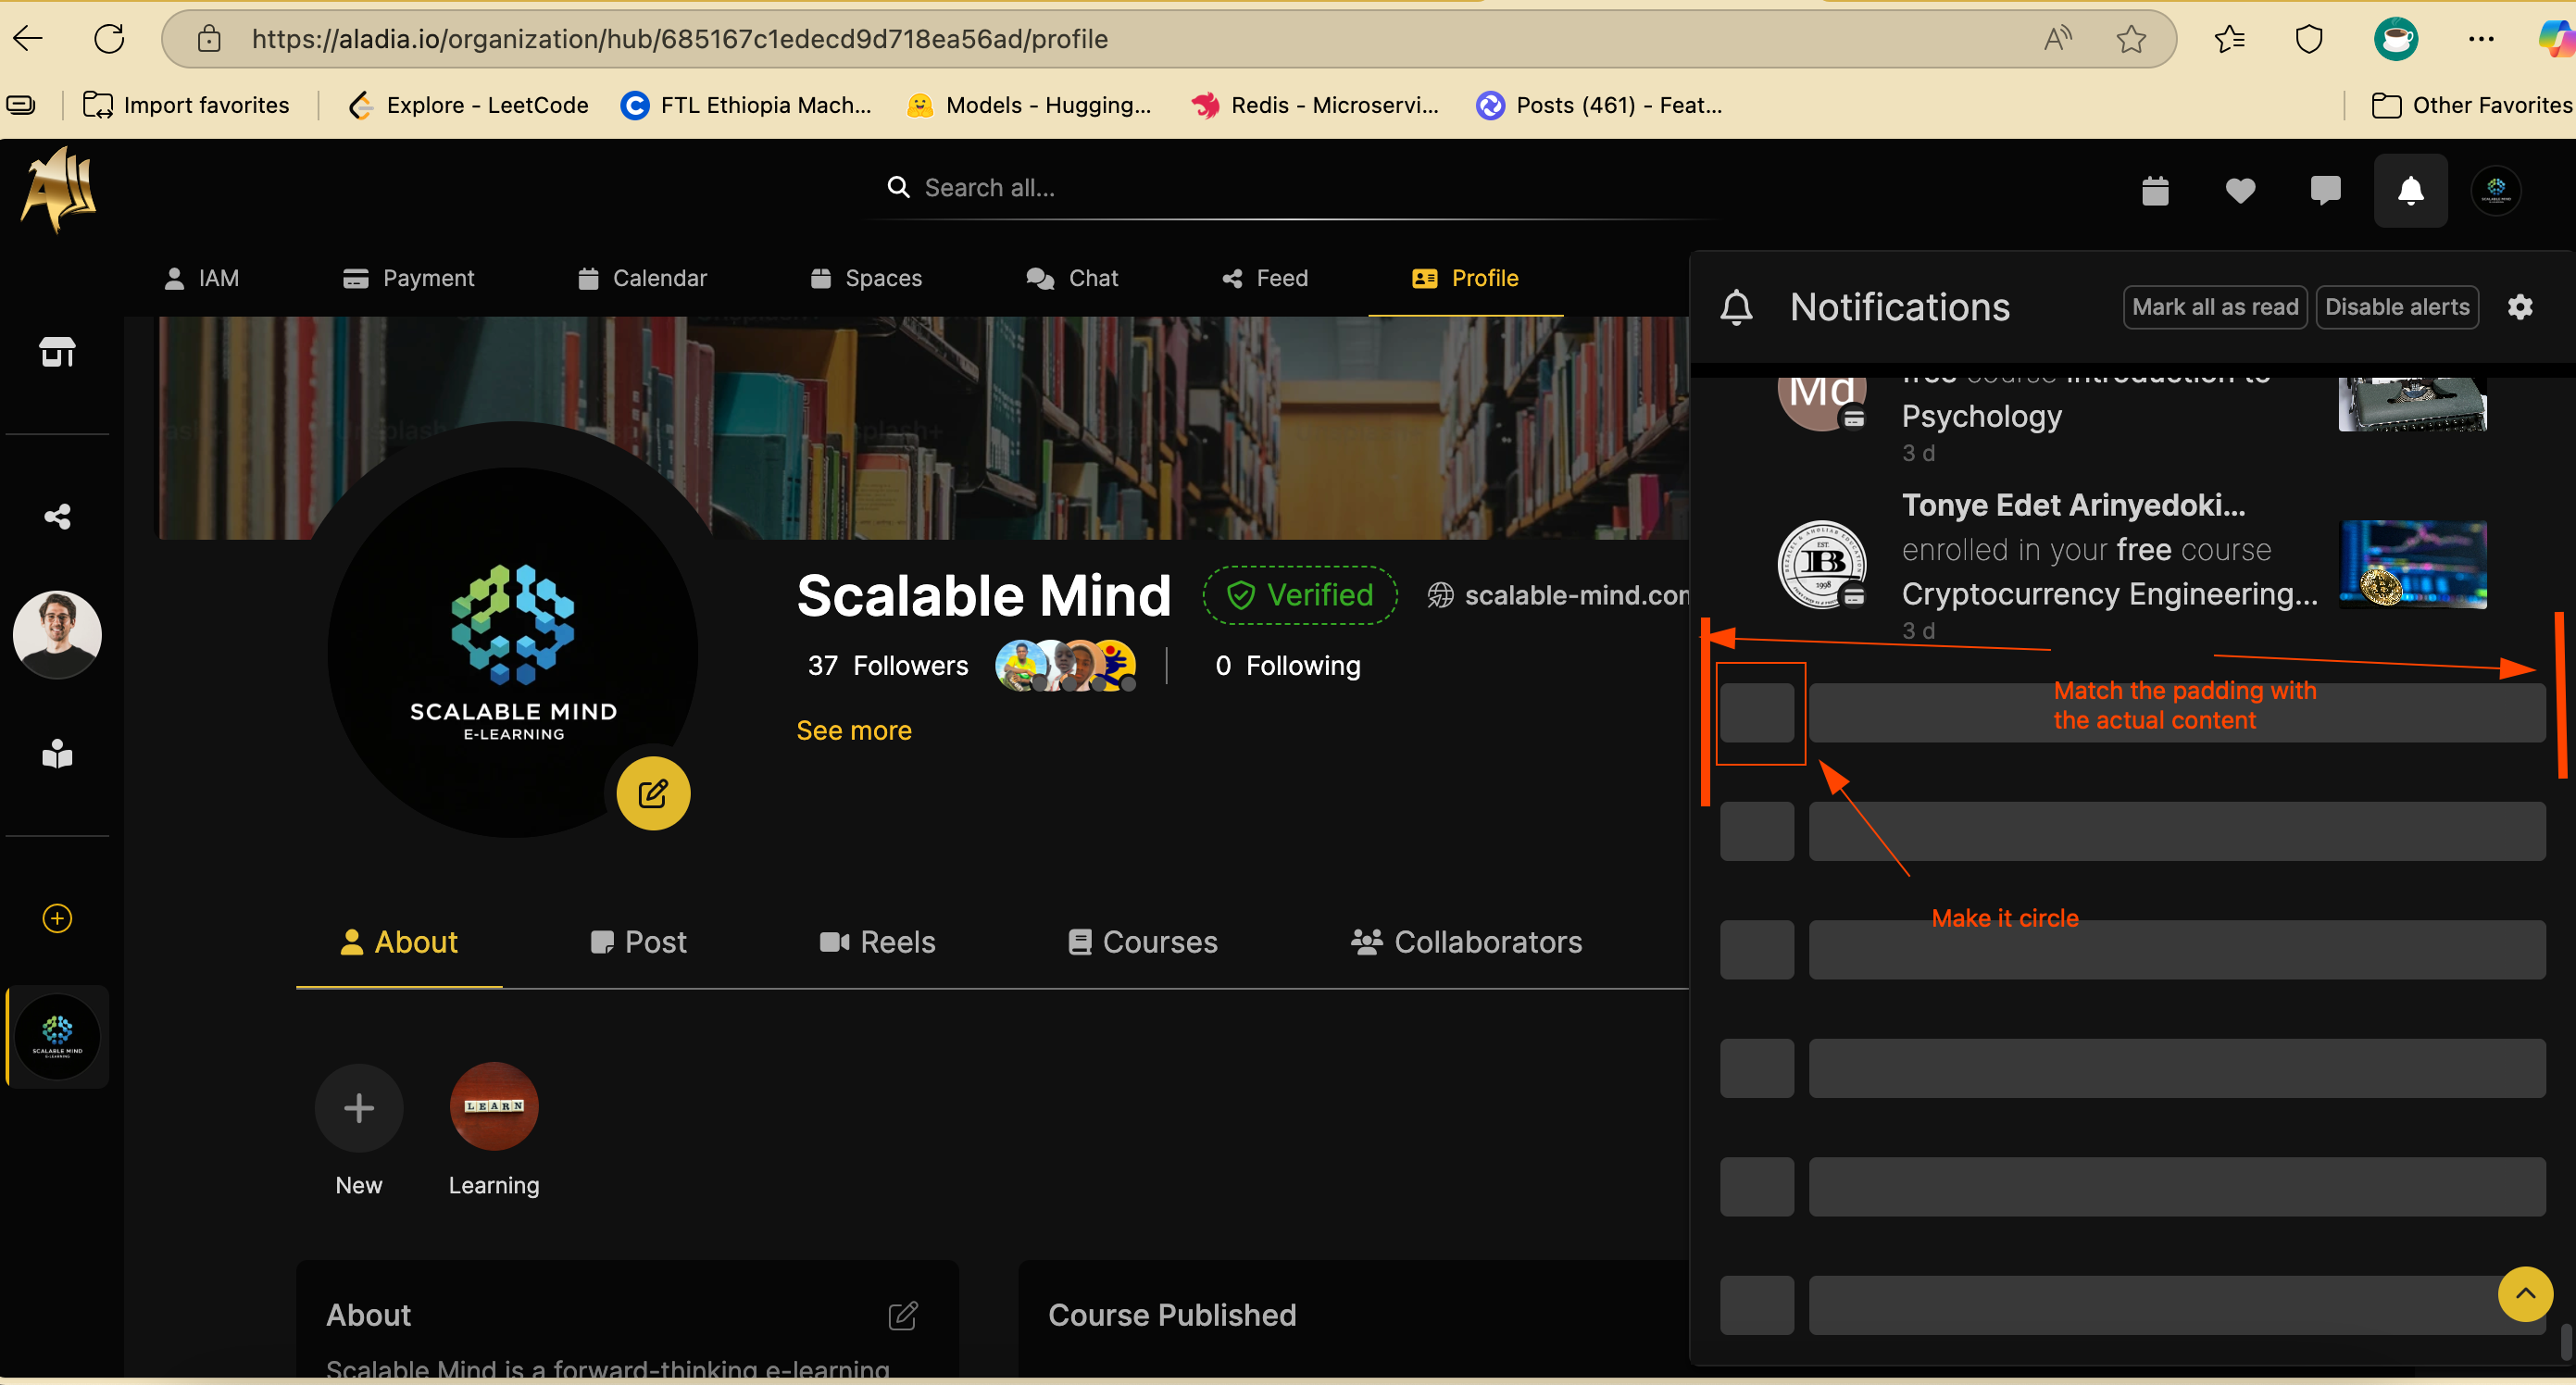Click the follower avatars group
The width and height of the screenshot is (2576, 1385).
(x=1066, y=666)
